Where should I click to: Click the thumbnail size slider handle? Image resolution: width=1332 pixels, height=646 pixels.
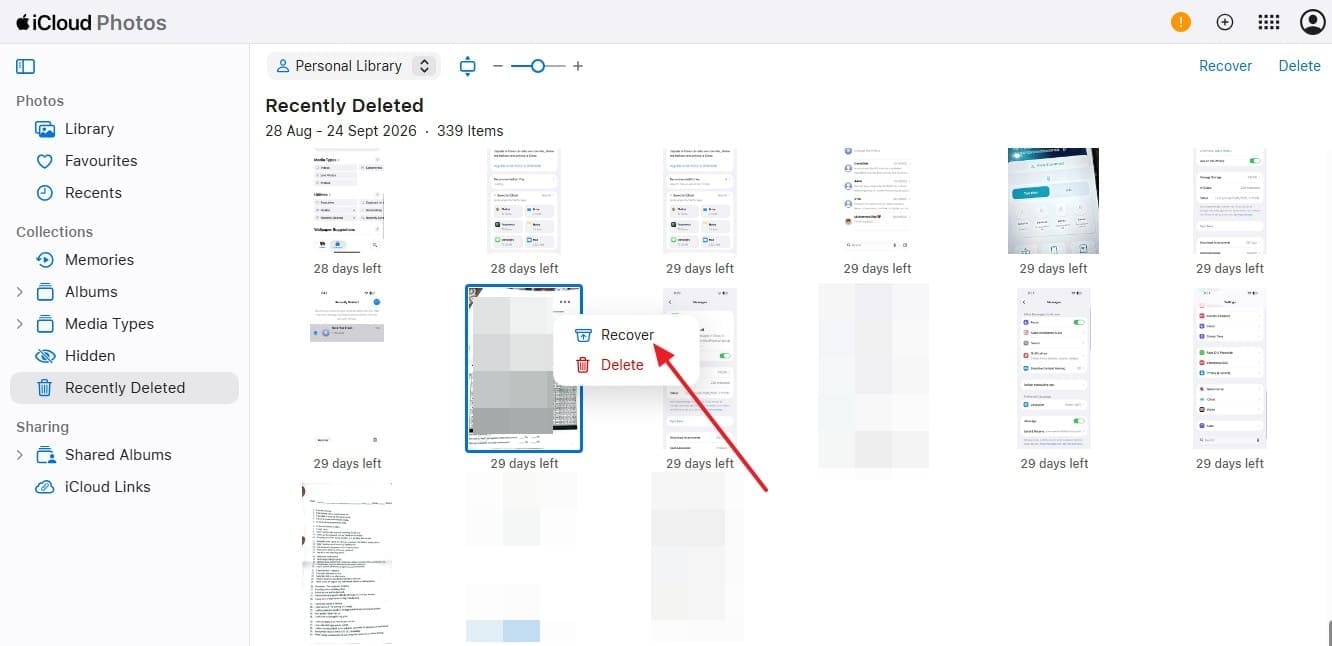[x=537, y=66]
